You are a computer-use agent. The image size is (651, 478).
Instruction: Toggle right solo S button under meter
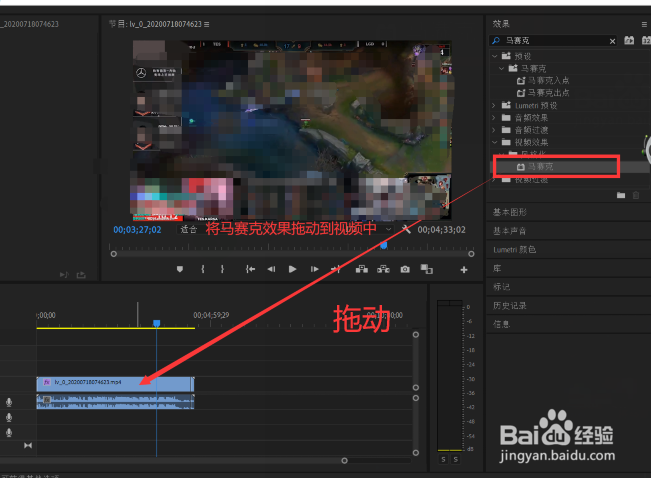pos(456,459)
